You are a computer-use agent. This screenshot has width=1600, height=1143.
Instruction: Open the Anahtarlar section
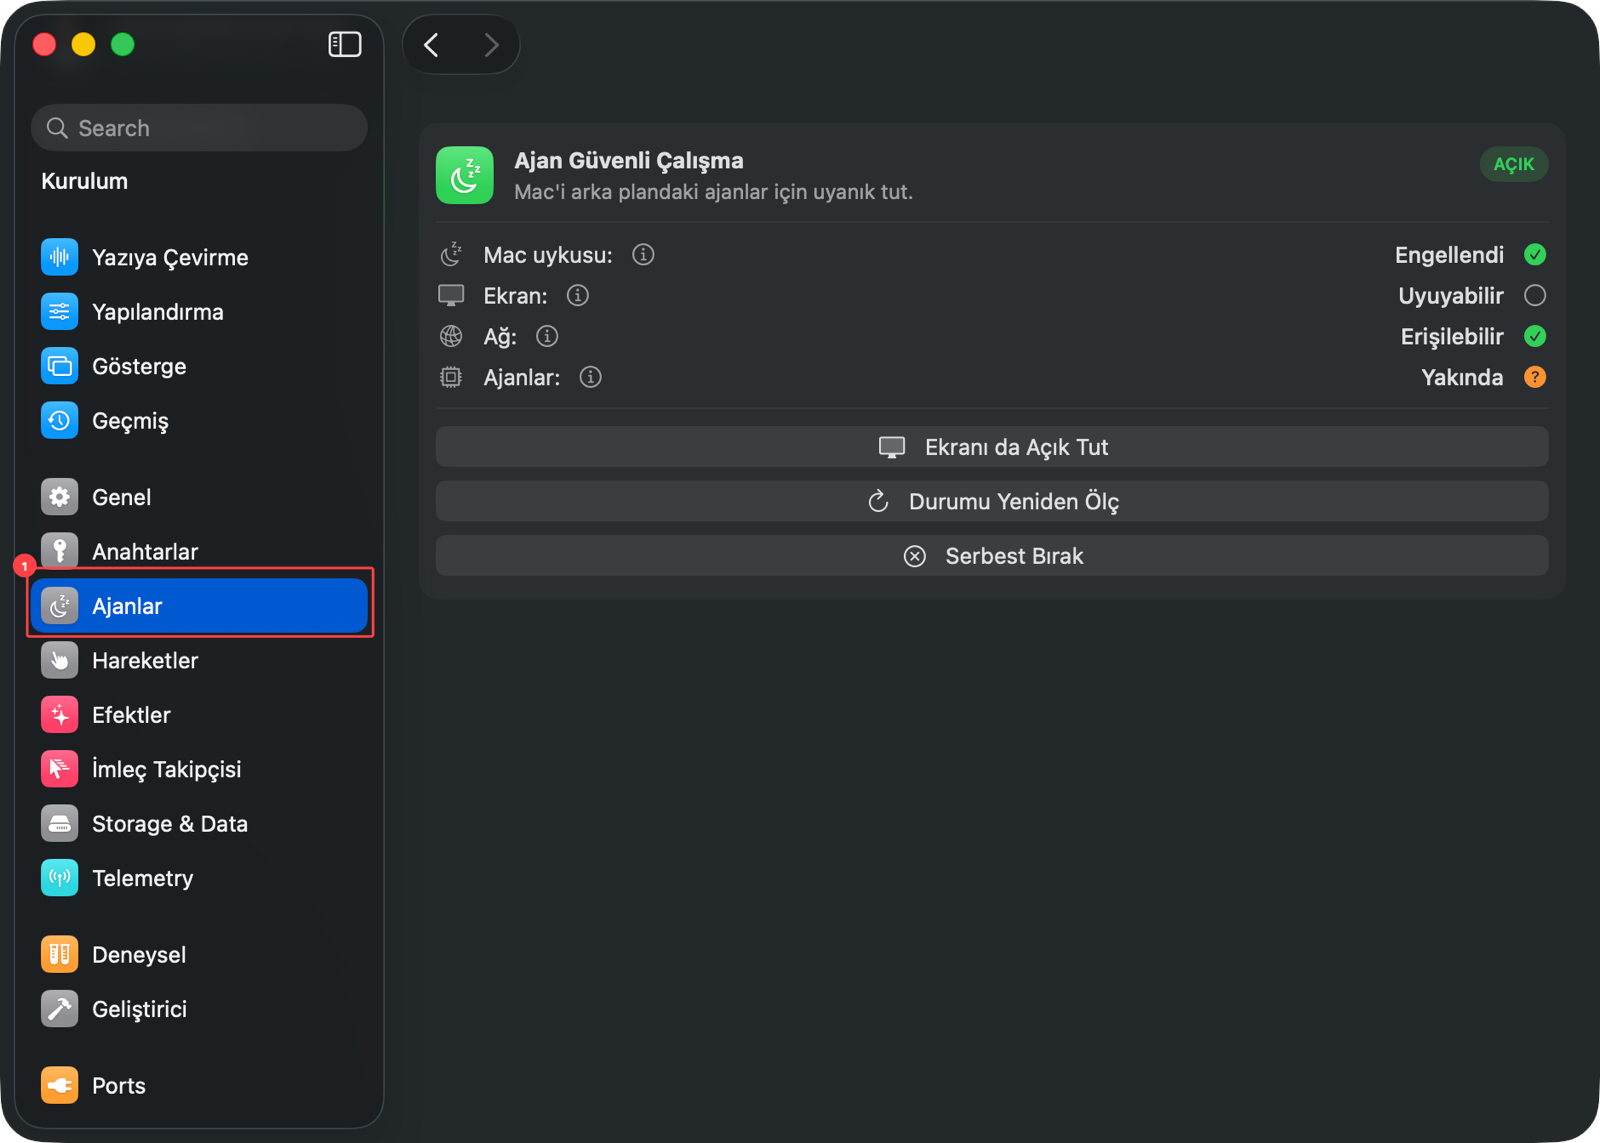(x=199, y=551)
